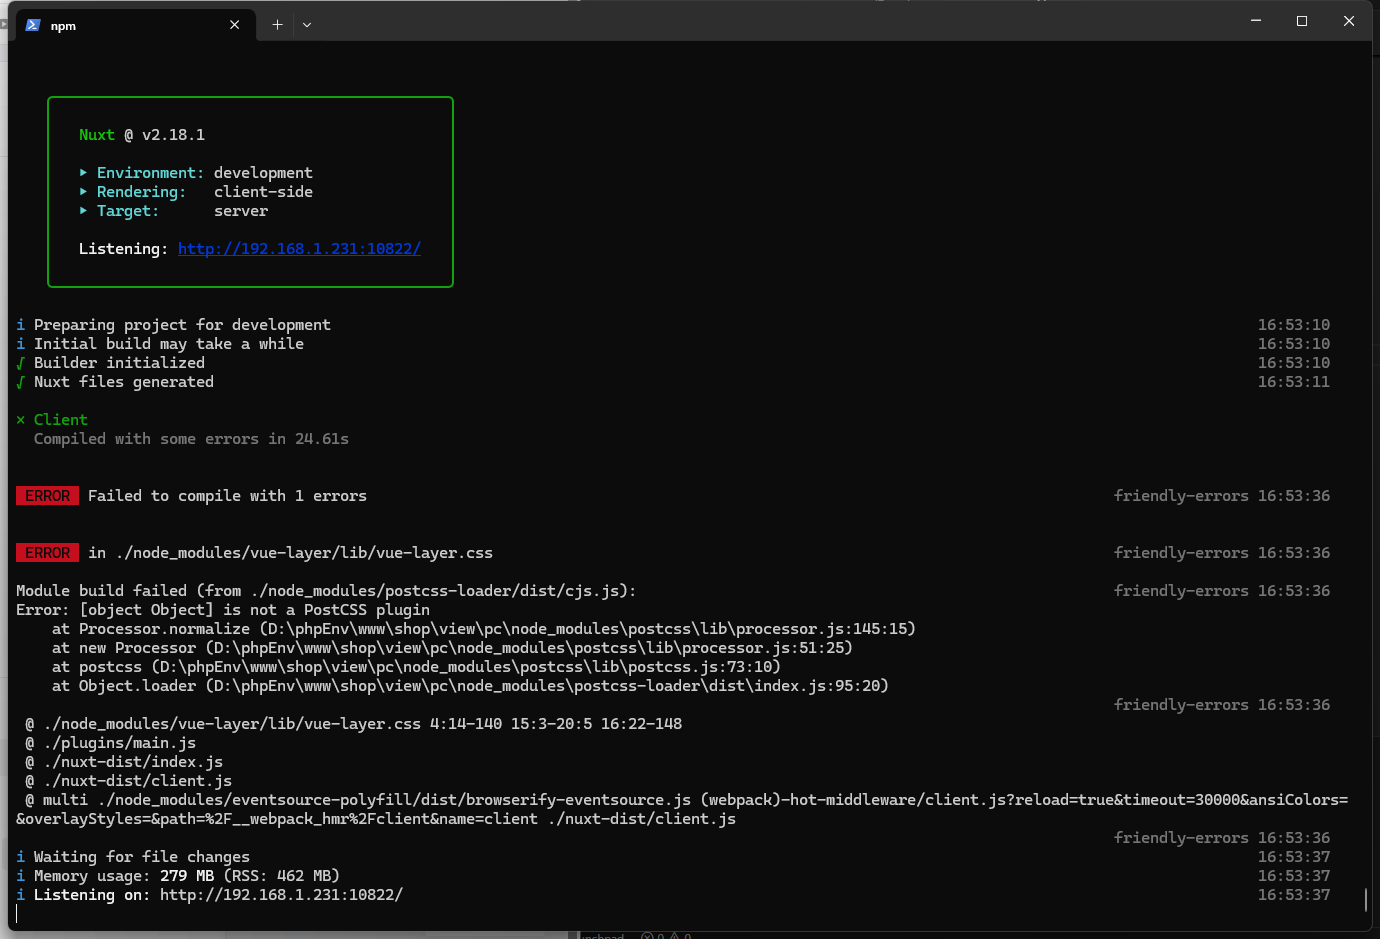1380x939 pixels.
Task: Click the first red ERROR badge
Action: click(x=47, y=496)
